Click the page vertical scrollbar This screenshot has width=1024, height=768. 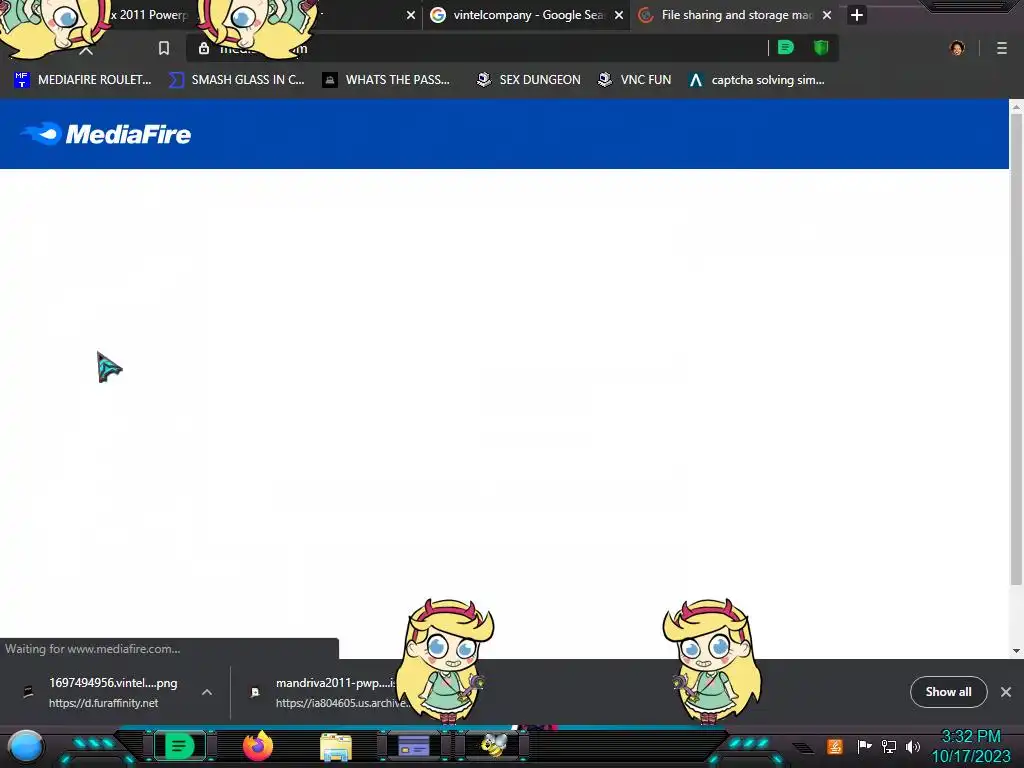(x=1016, y=349)
